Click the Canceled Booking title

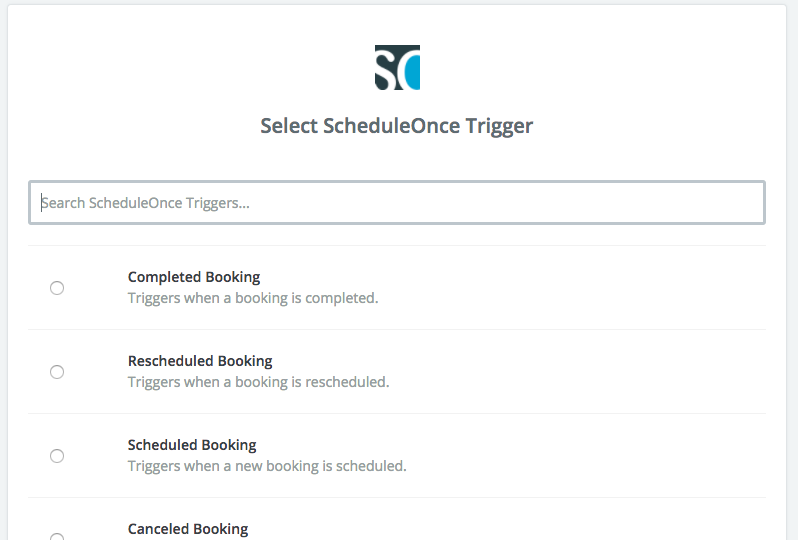[x=188, y=529]
